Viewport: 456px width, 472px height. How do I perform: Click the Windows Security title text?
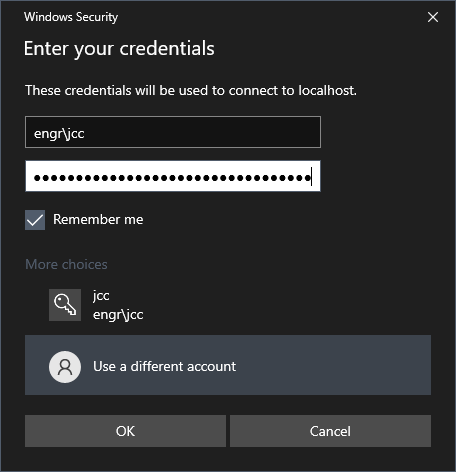coord(71,17)
